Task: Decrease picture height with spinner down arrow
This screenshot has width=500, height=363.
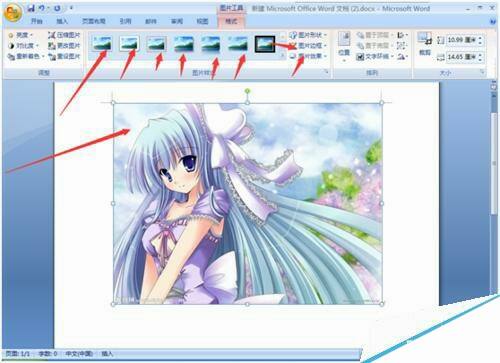Action: [480, 43]
